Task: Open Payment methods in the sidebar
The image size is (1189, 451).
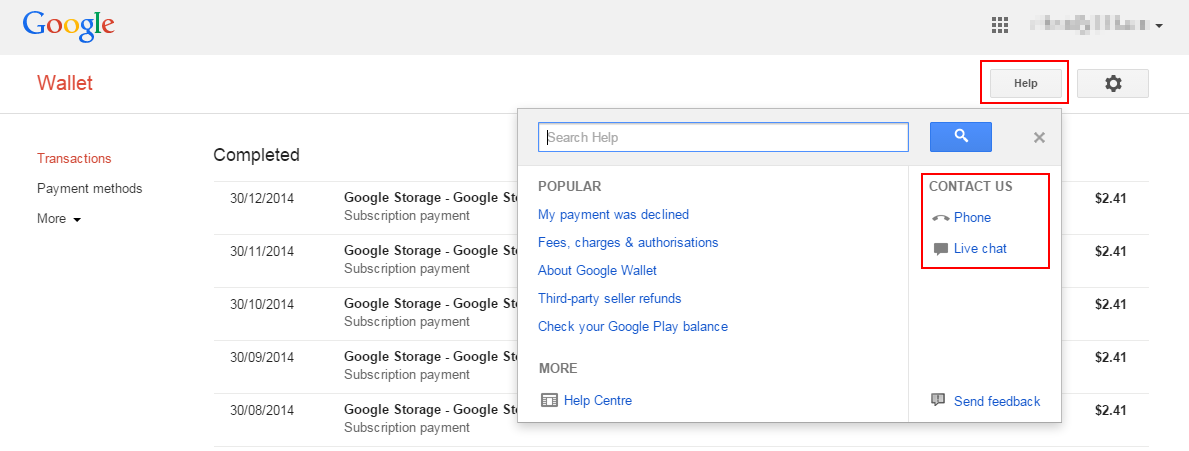Action: coord(89,188)
